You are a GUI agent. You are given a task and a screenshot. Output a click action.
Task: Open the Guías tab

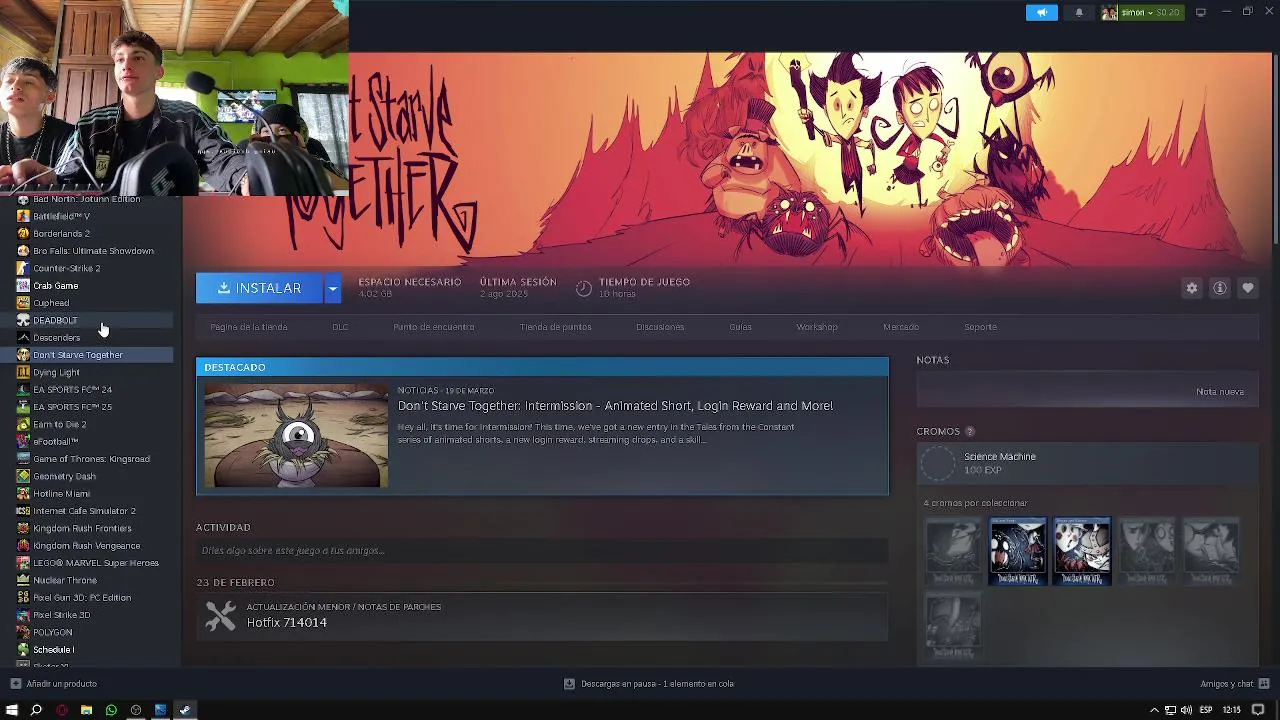click(740, 327)
